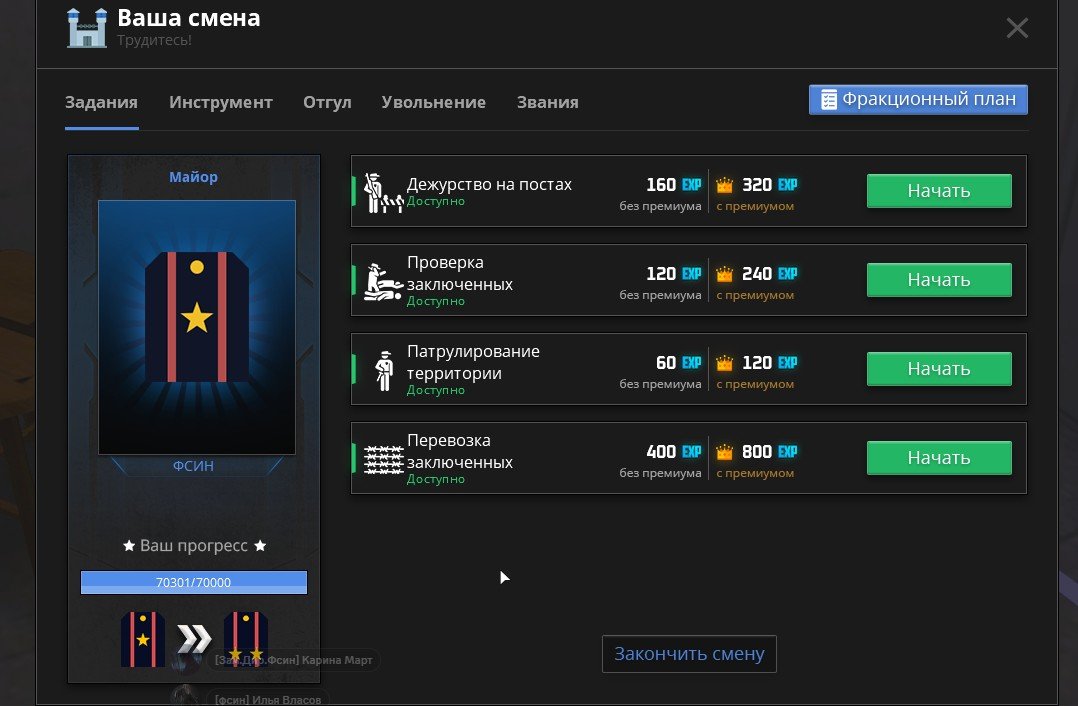Click the premium crown icon for Дежурство на постах
The width and height of the screenshot is (1078, 706).
tap(725, 185)
